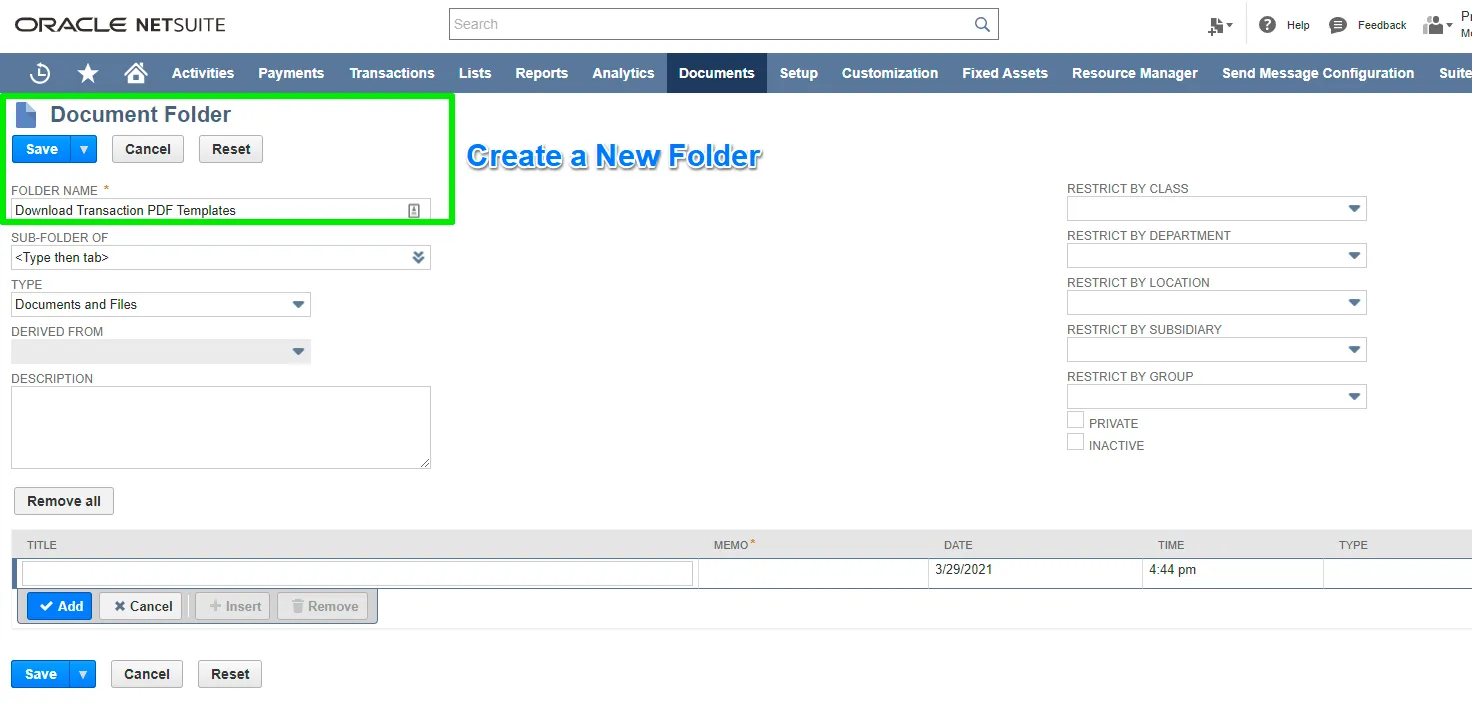
Task: Click icon inside Folder Name field
Action: click(x=414, y=210)
